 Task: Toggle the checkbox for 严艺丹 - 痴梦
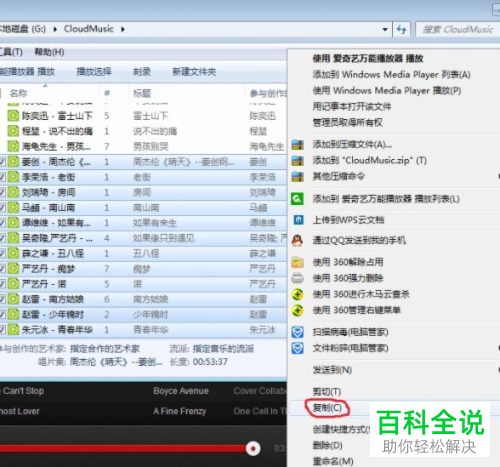(2, 269)
